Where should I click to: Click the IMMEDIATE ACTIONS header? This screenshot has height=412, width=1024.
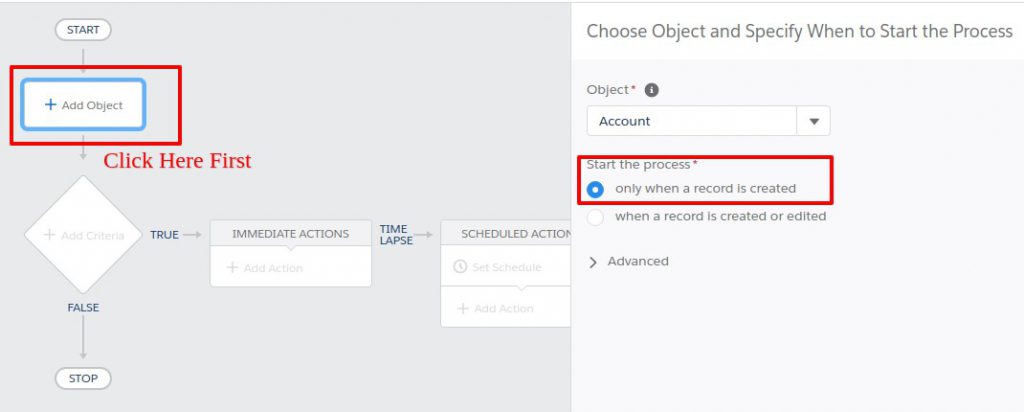(290, 234)
